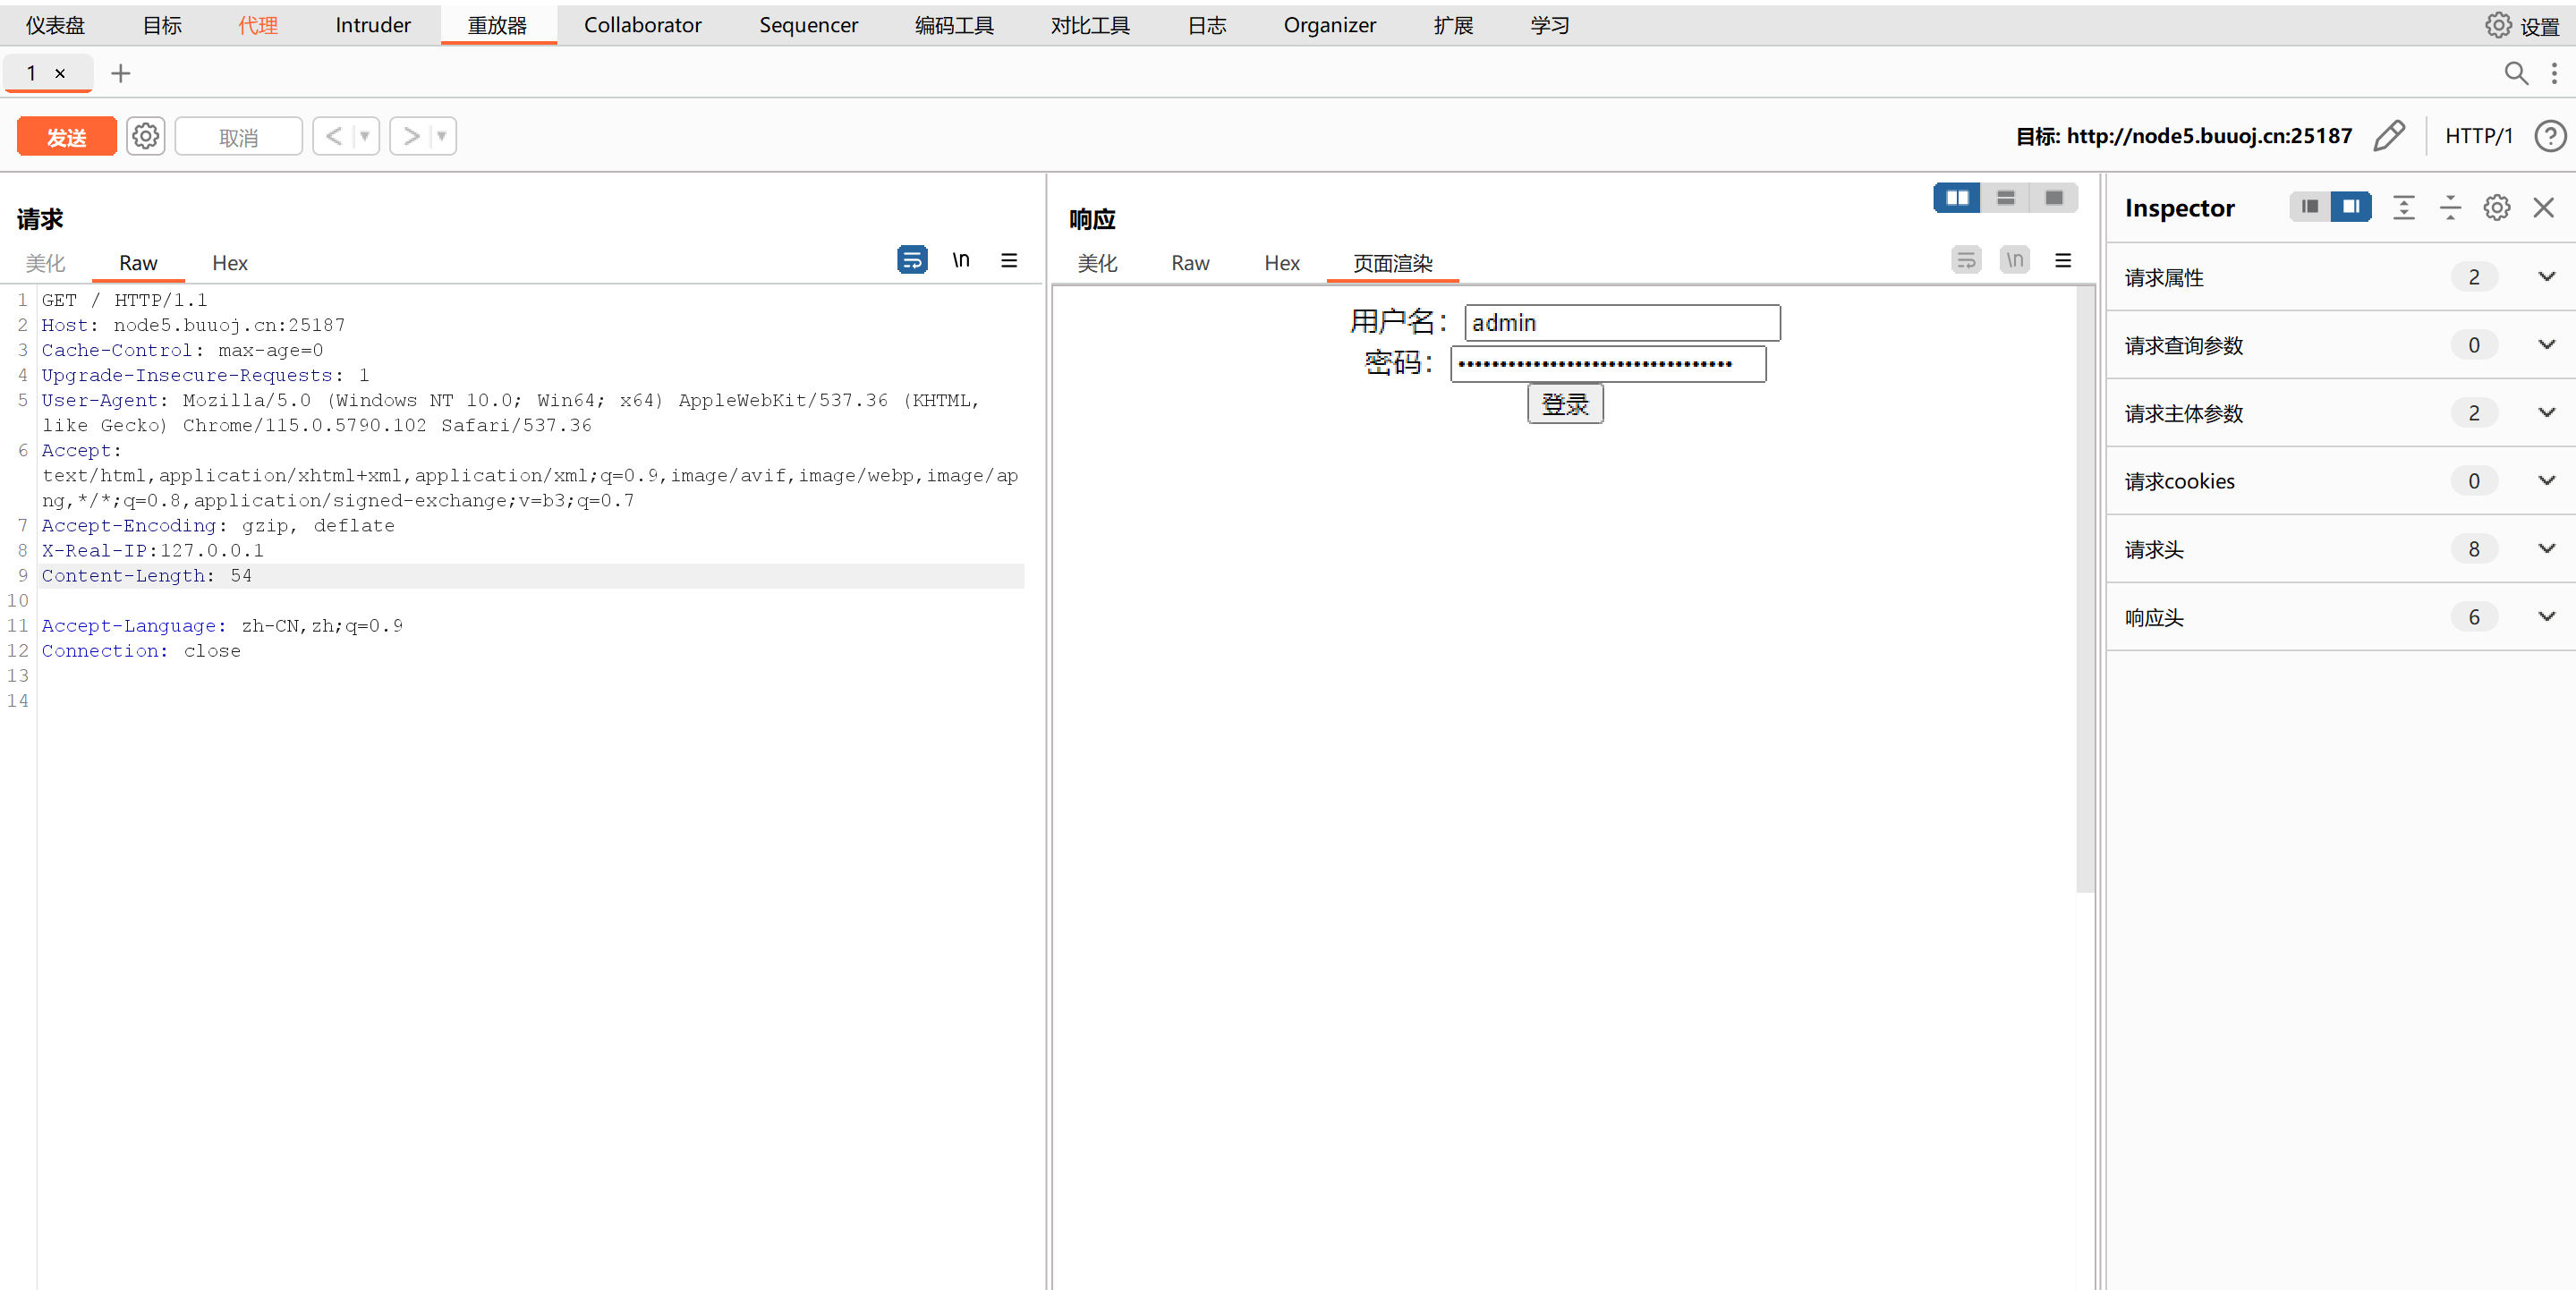Open the history back dropdown arrow

tap(365, 136)
